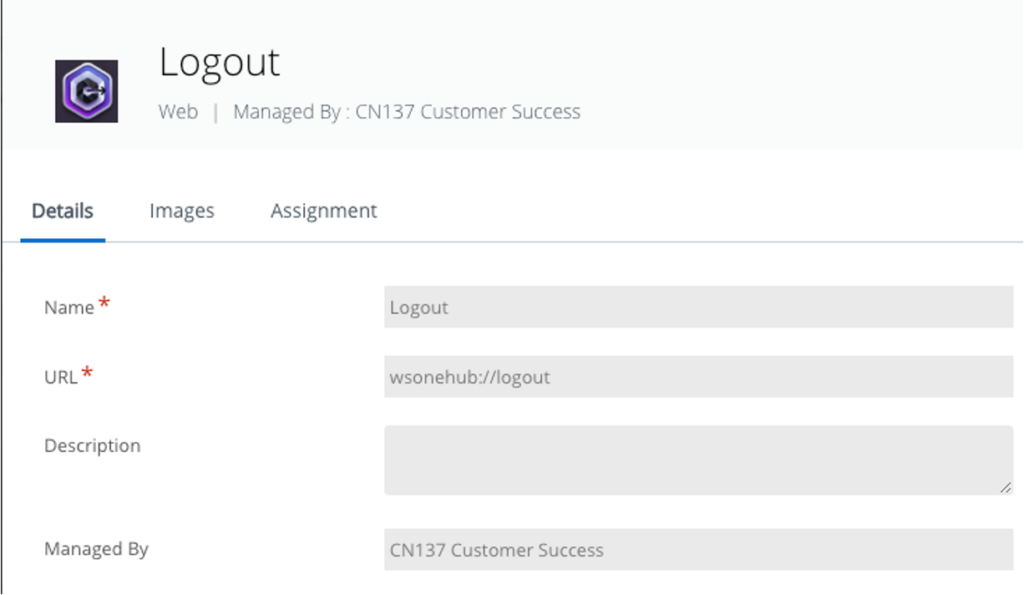The height and width of the screenshot is (595, 1024).
Task: Click the Description box resize handle
Action: click(x=1004, y=486)
